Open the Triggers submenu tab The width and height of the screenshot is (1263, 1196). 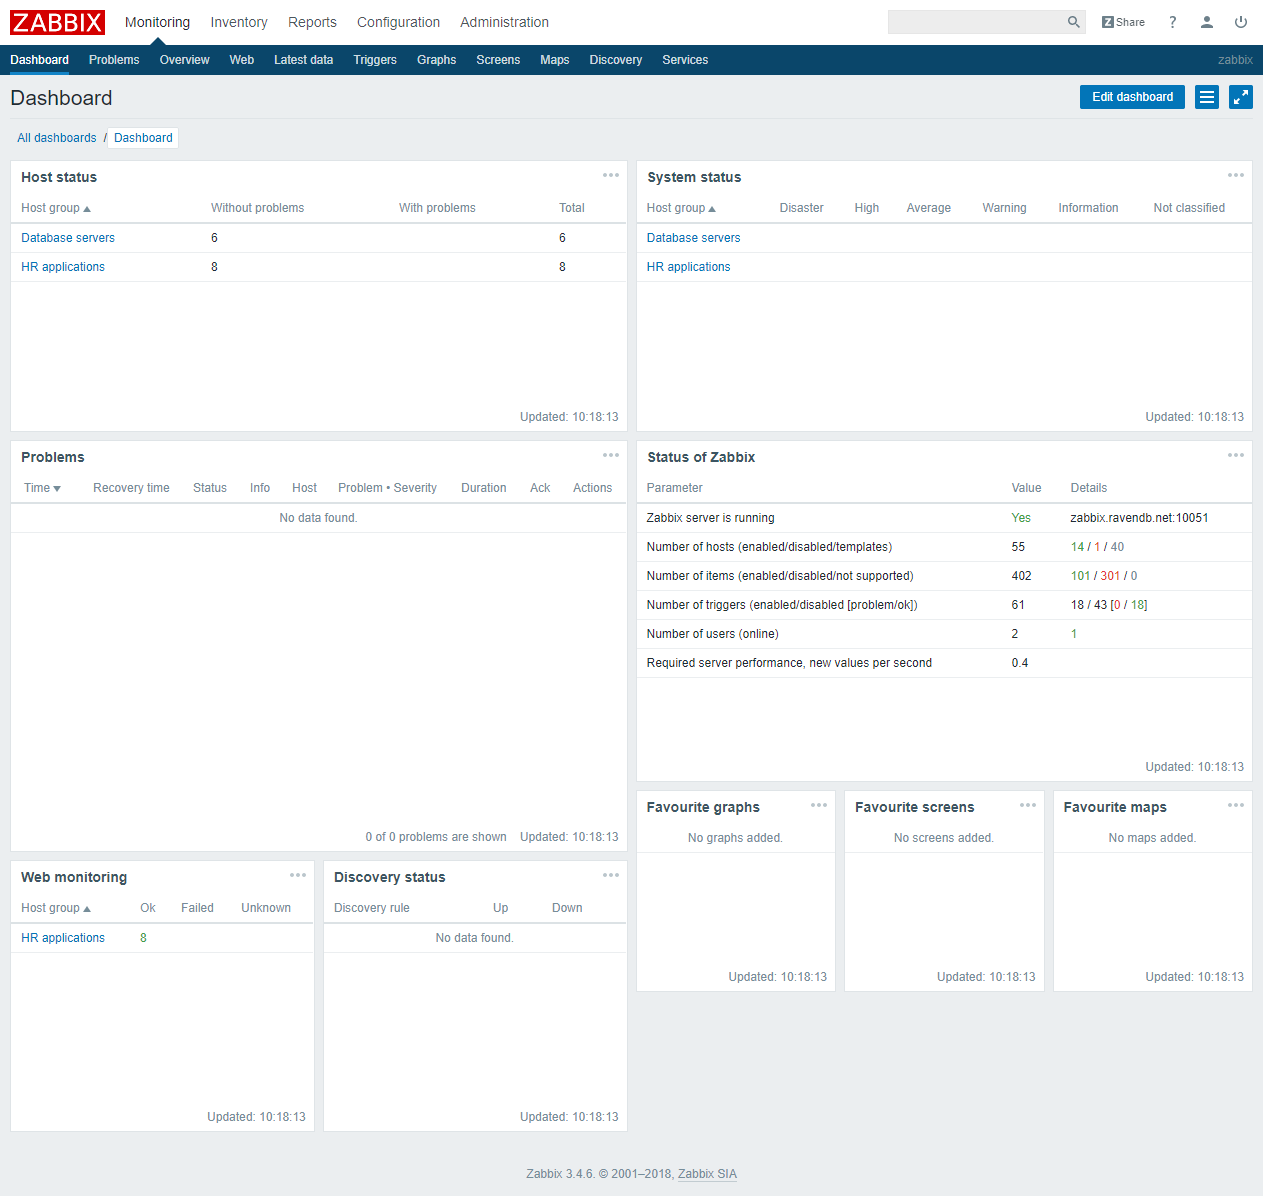click(375, 60)
